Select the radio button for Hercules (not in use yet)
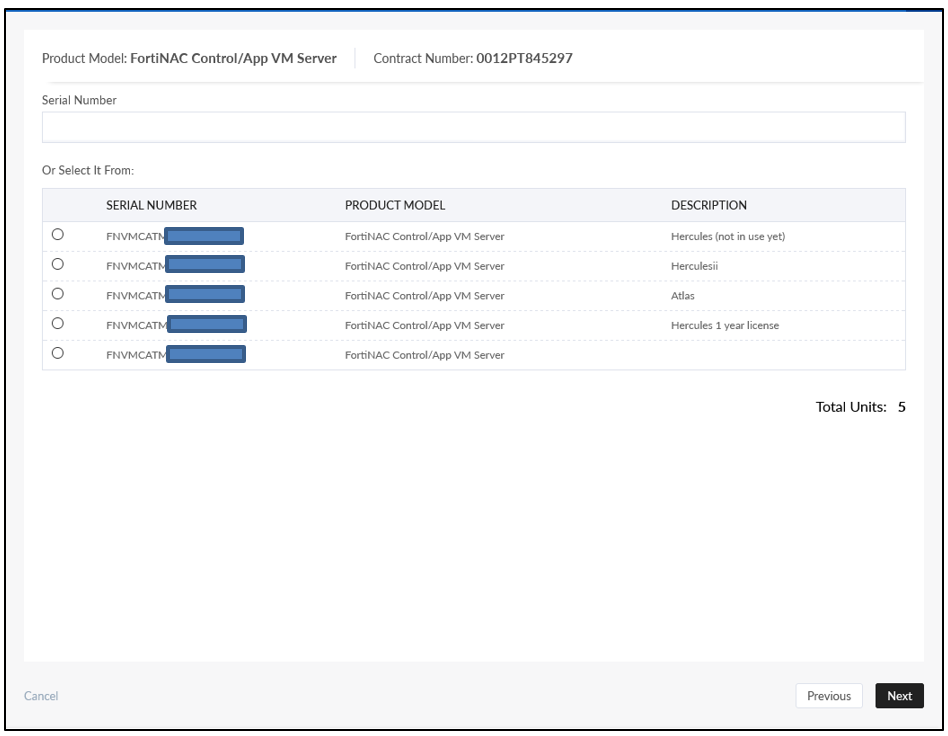Viewport: 948px width, 736px height. click(57, 234)
